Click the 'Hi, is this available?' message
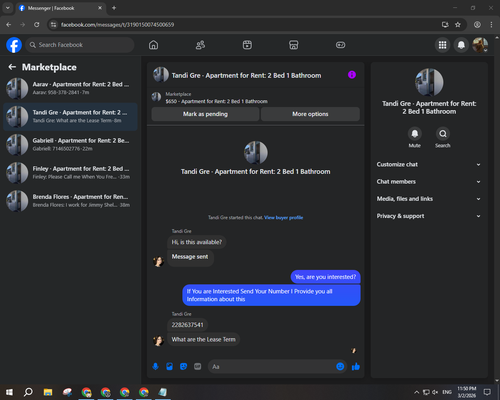 (x=197, y=242)
